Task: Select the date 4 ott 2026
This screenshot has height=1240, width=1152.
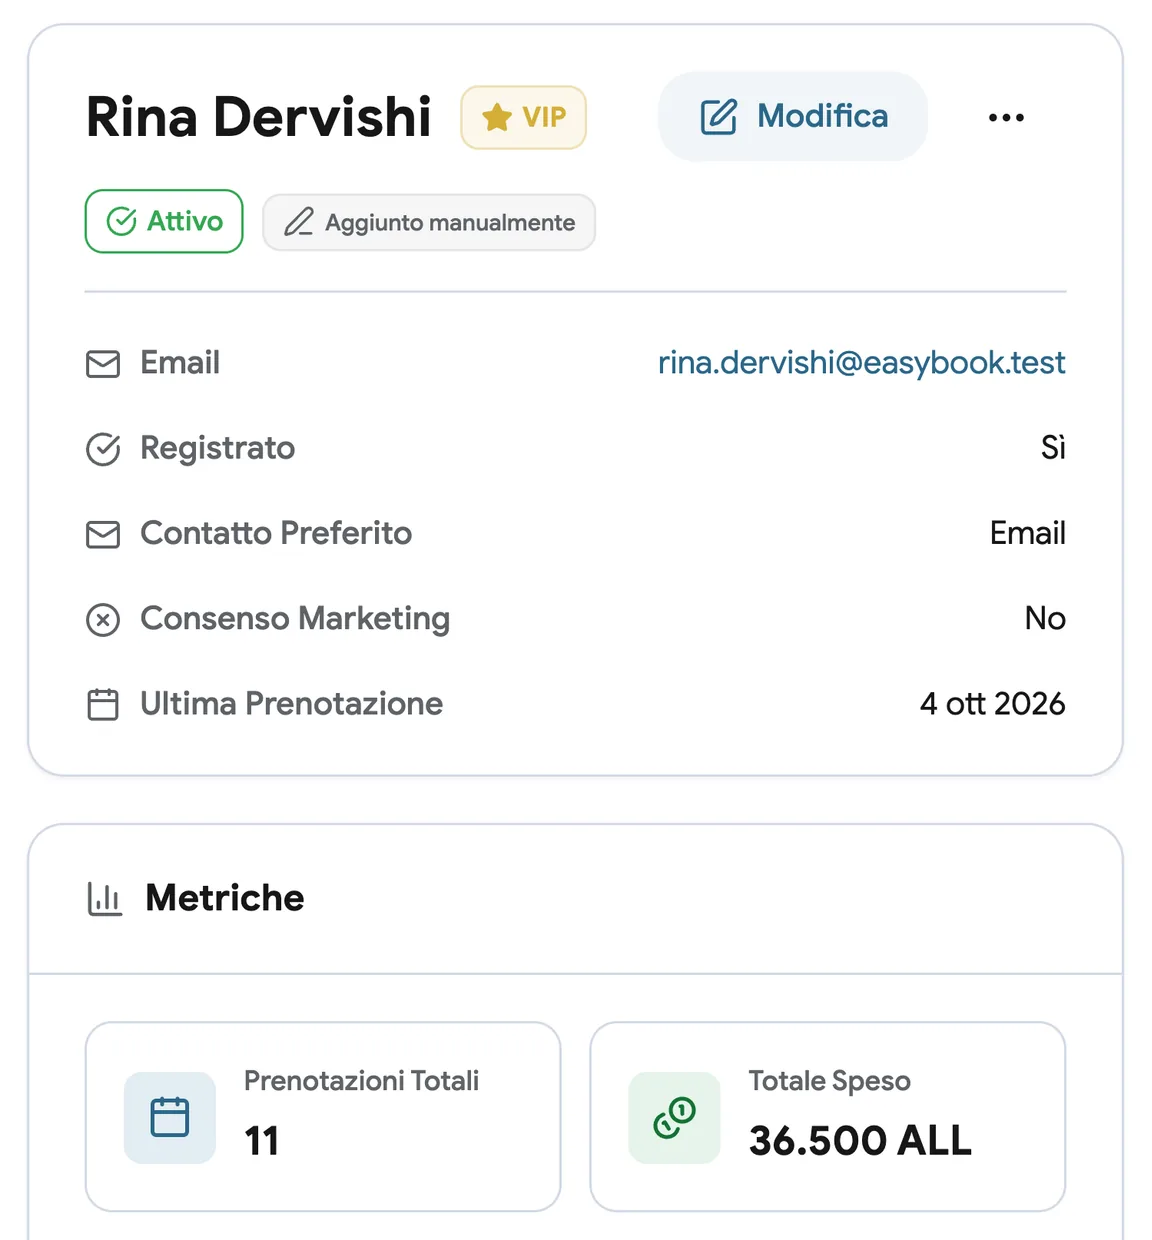Action: (x=993, y=704)
